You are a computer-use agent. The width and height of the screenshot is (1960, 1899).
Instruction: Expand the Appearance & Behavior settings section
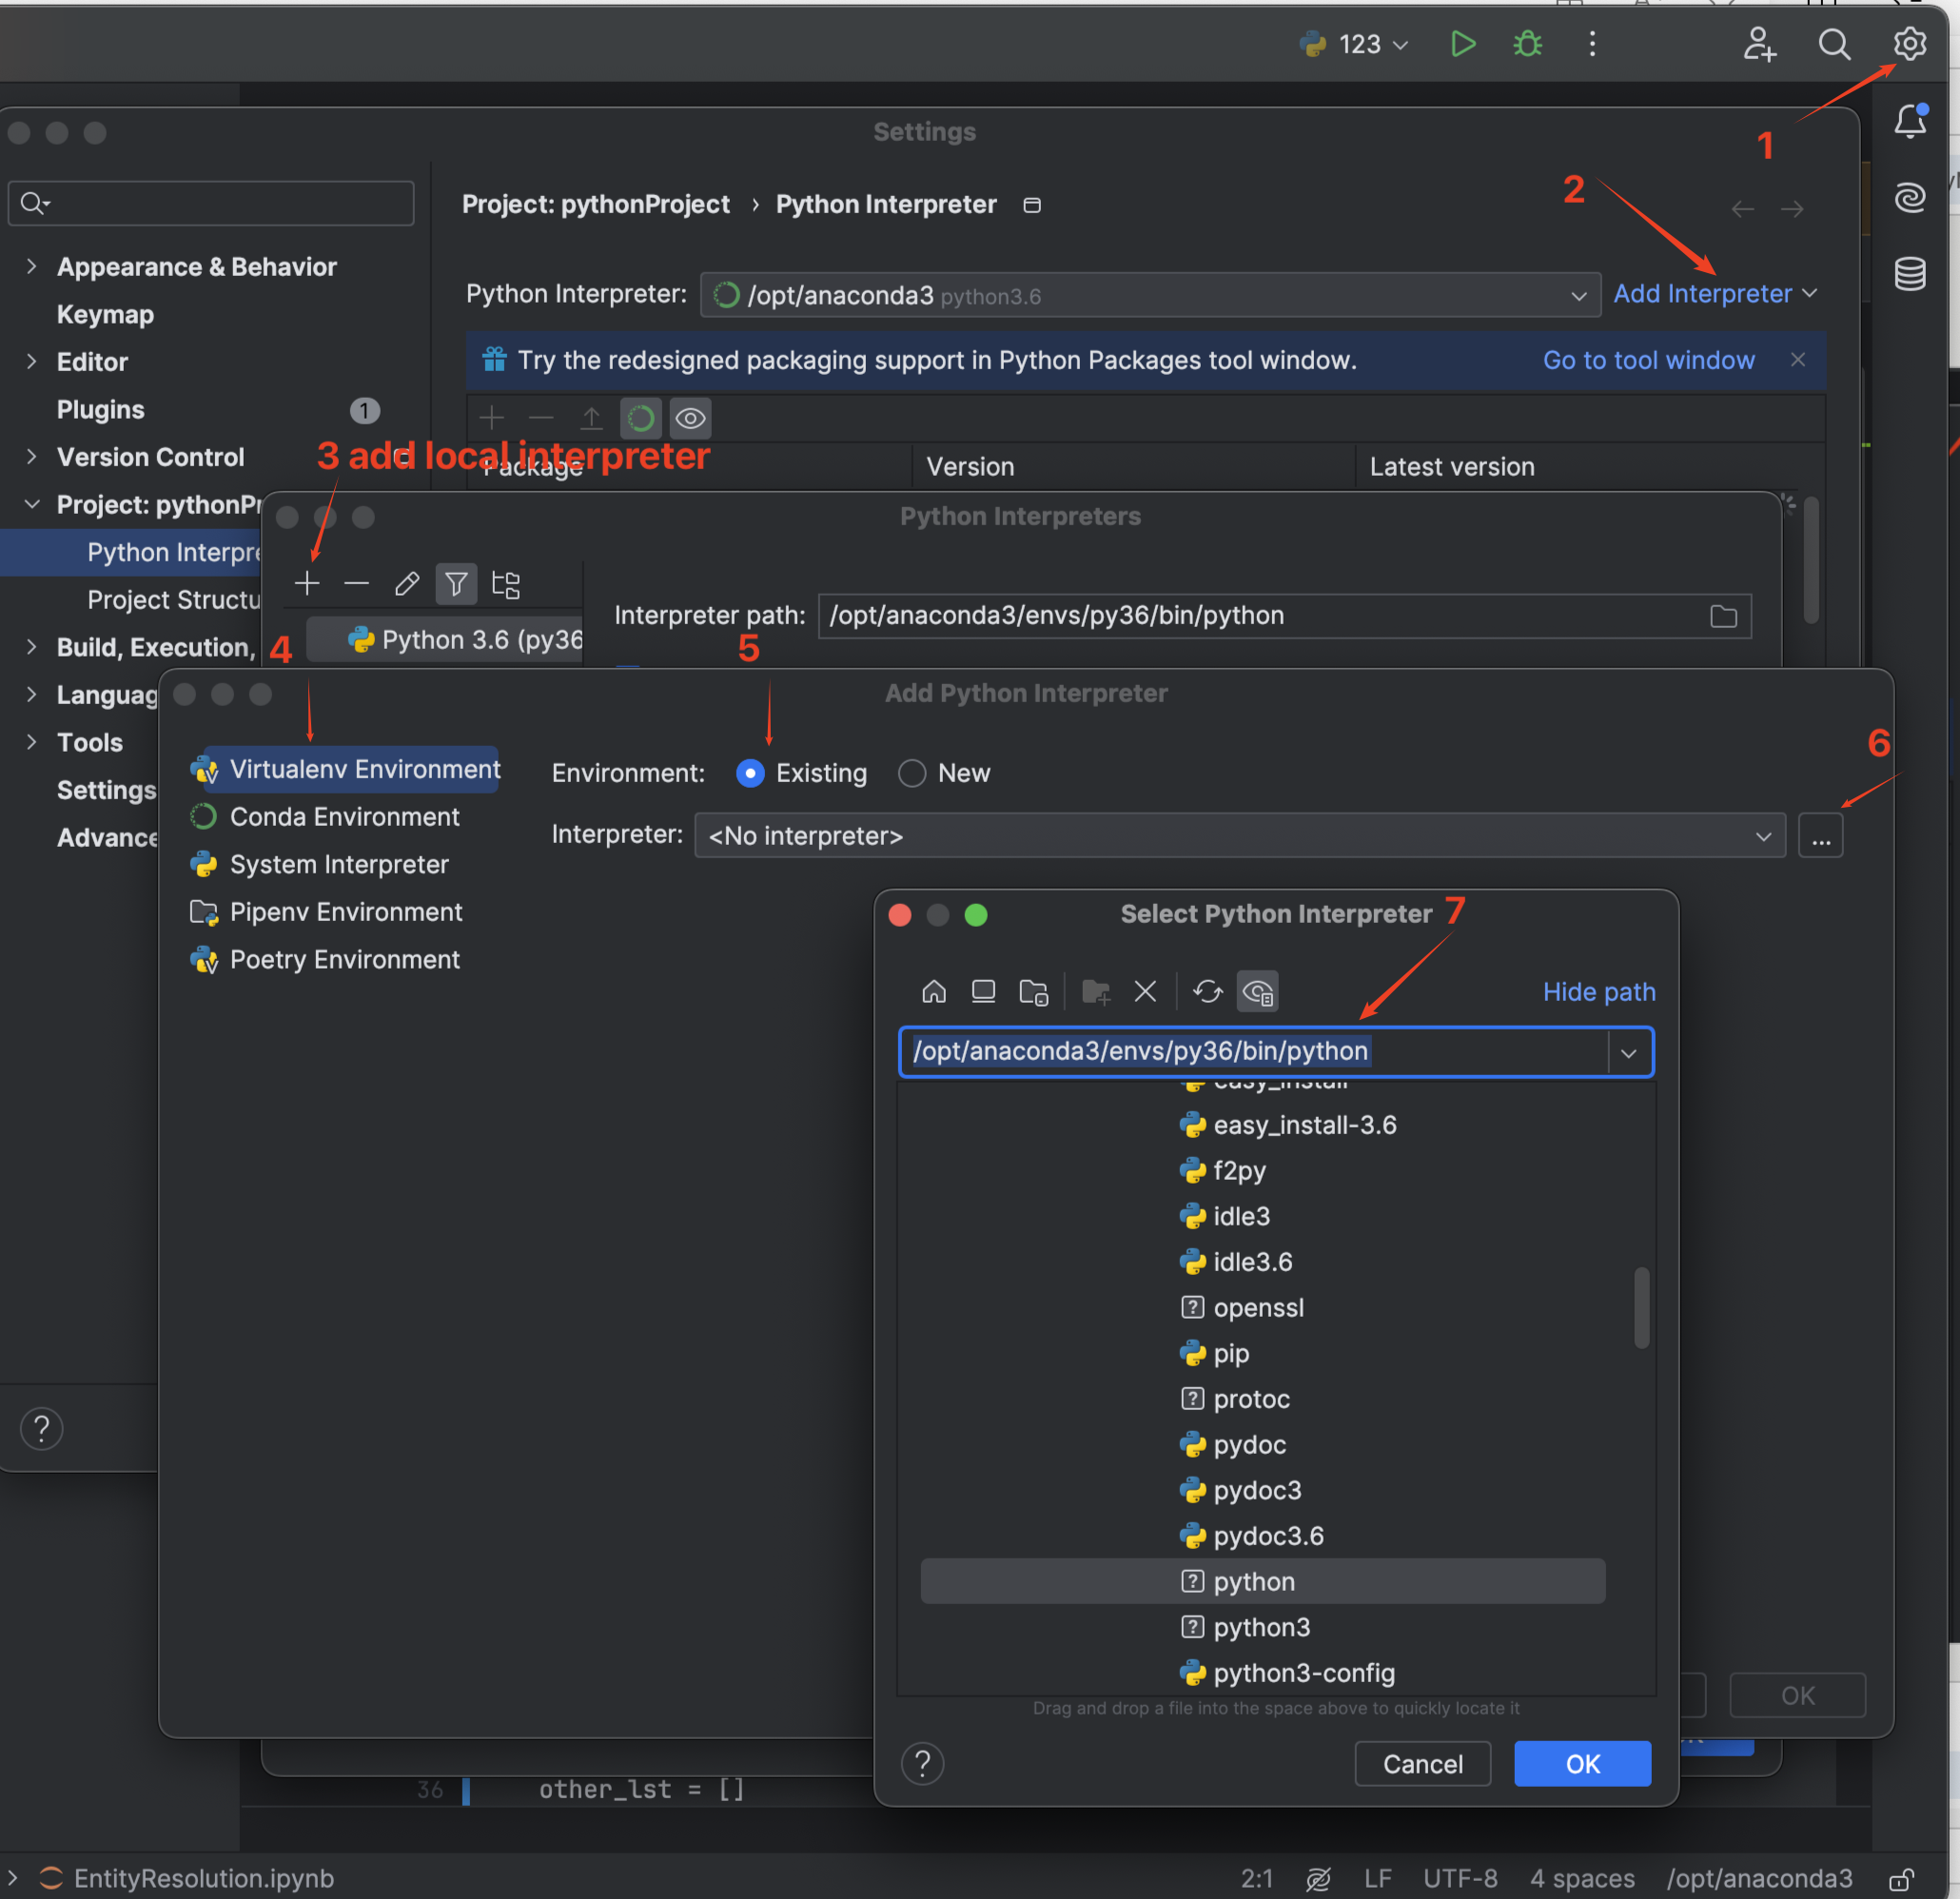pos(32,266)
